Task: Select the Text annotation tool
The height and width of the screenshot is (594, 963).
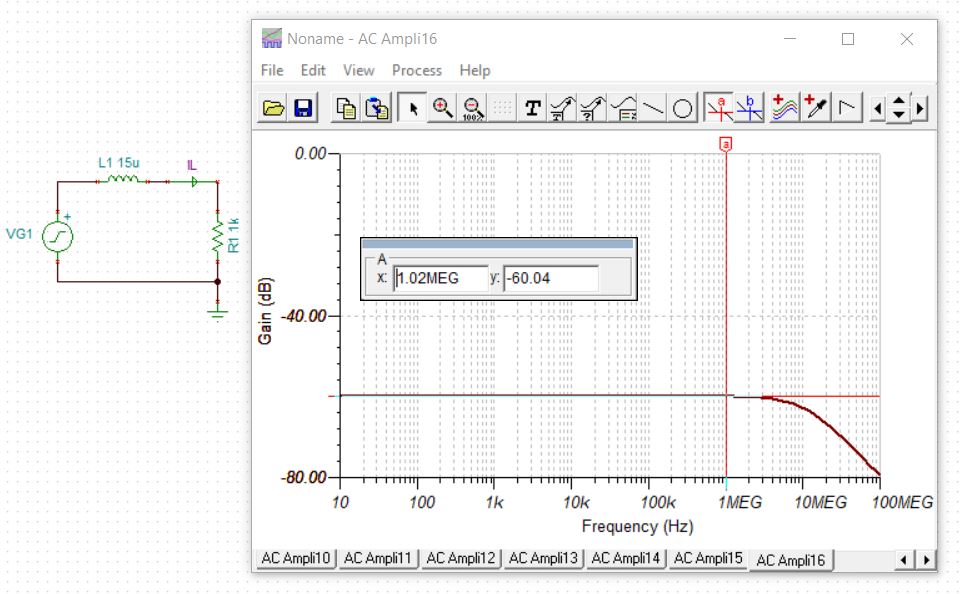Action: 532,107
